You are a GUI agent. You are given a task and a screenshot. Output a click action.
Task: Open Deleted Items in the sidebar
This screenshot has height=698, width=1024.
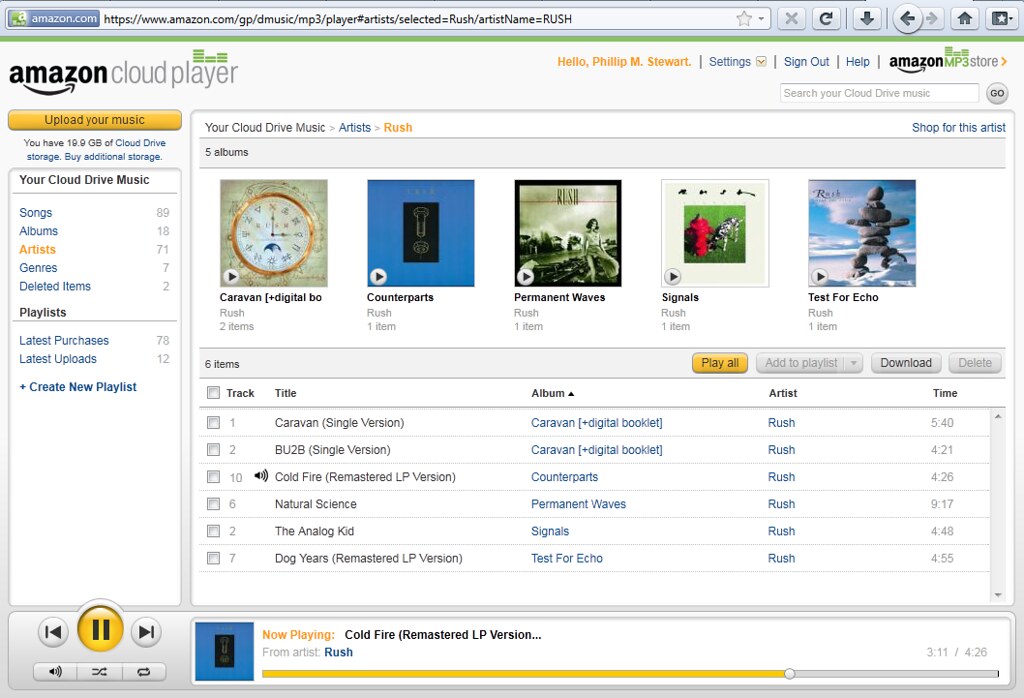pos(55,286)
